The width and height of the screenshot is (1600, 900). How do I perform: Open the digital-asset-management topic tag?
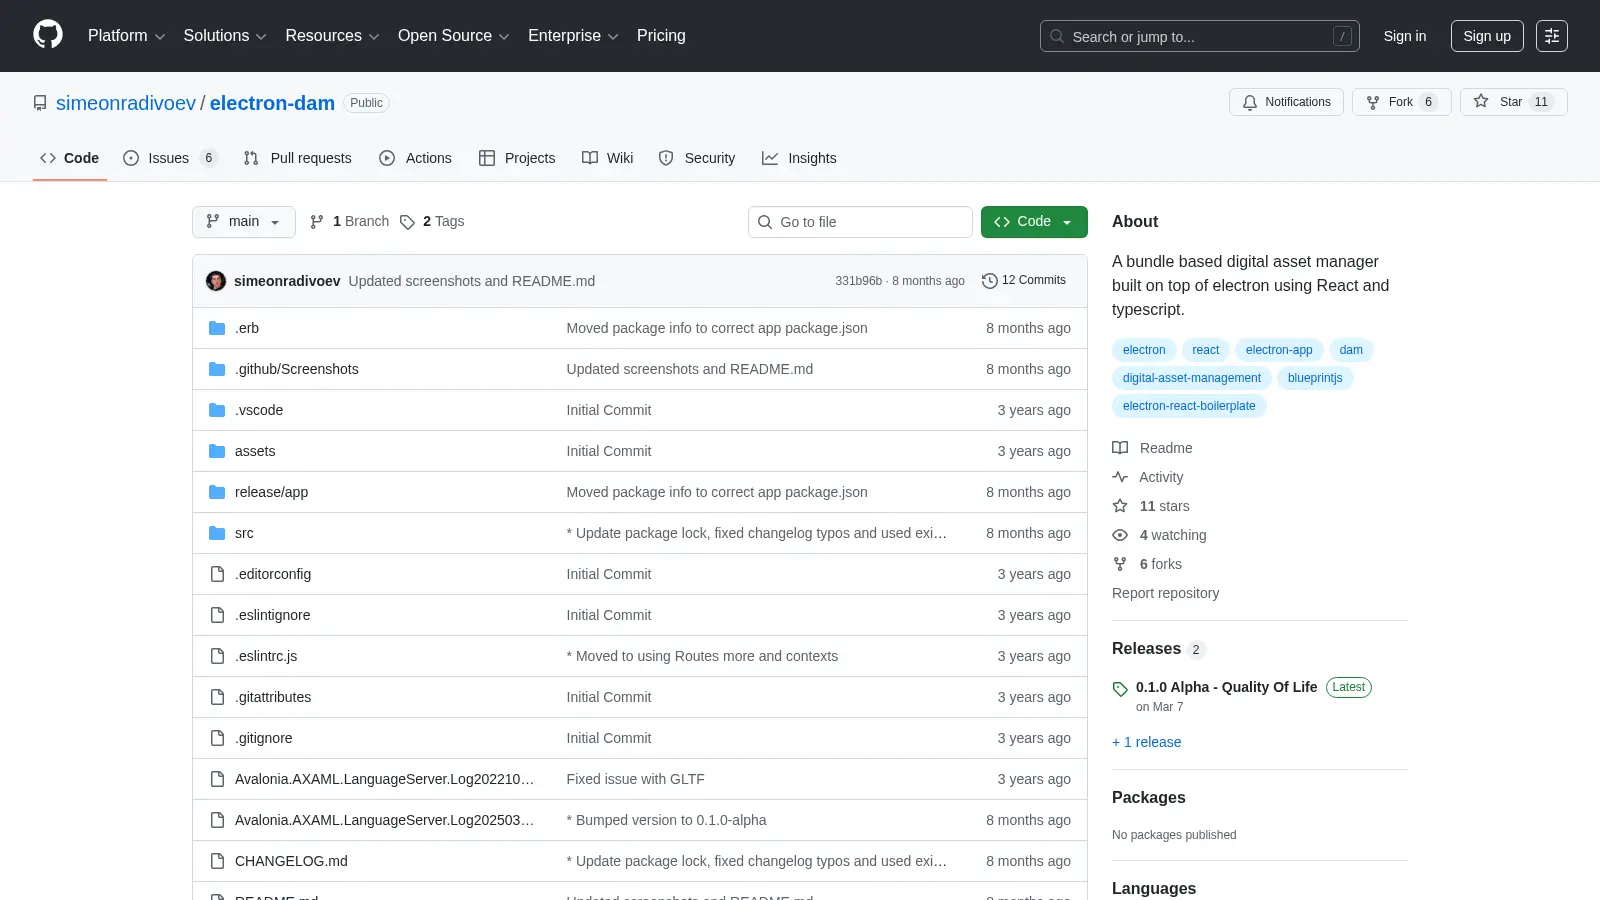click(x=1192, y=378)
